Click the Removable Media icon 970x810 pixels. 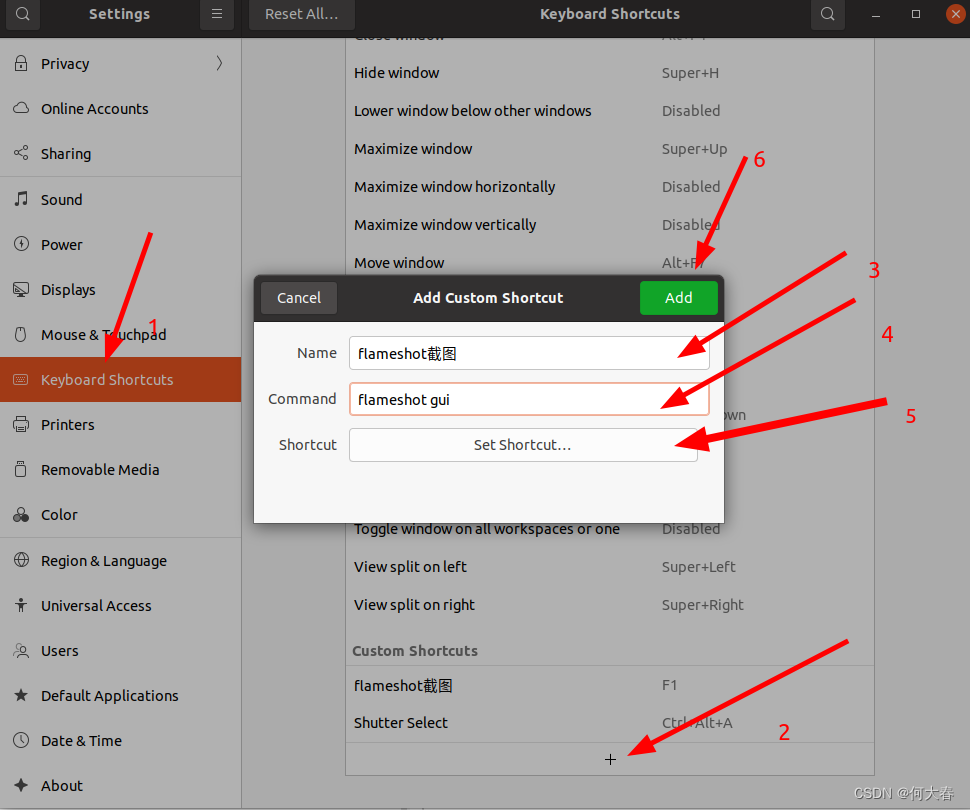21,469
